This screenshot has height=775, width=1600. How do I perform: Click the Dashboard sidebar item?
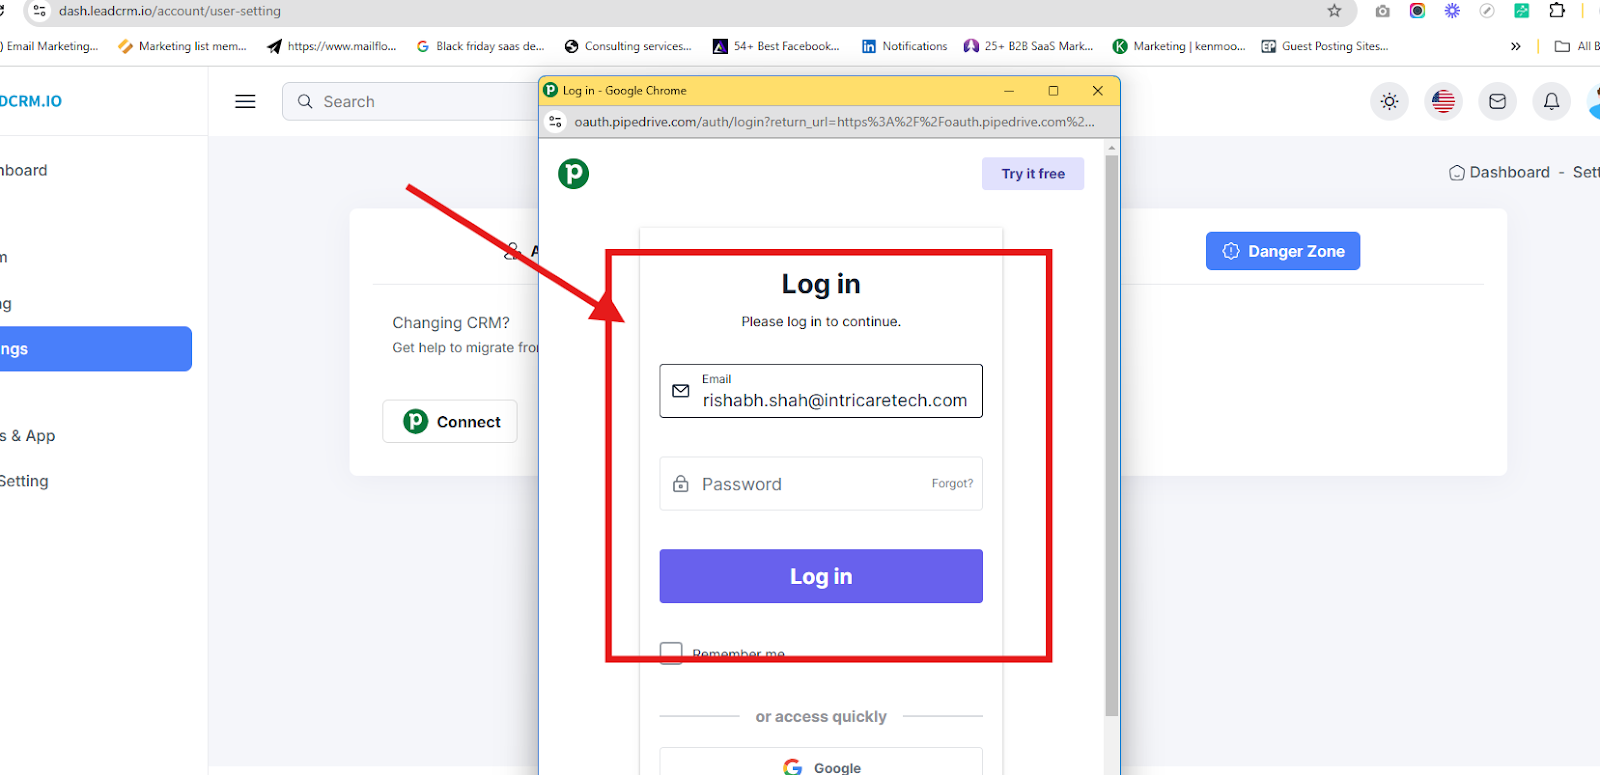(24, 170)
